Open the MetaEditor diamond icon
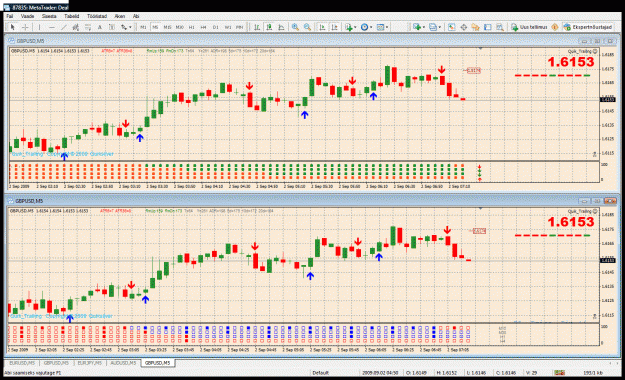Image resolution: width=625 pixels, height=380 pixels. 554,27
